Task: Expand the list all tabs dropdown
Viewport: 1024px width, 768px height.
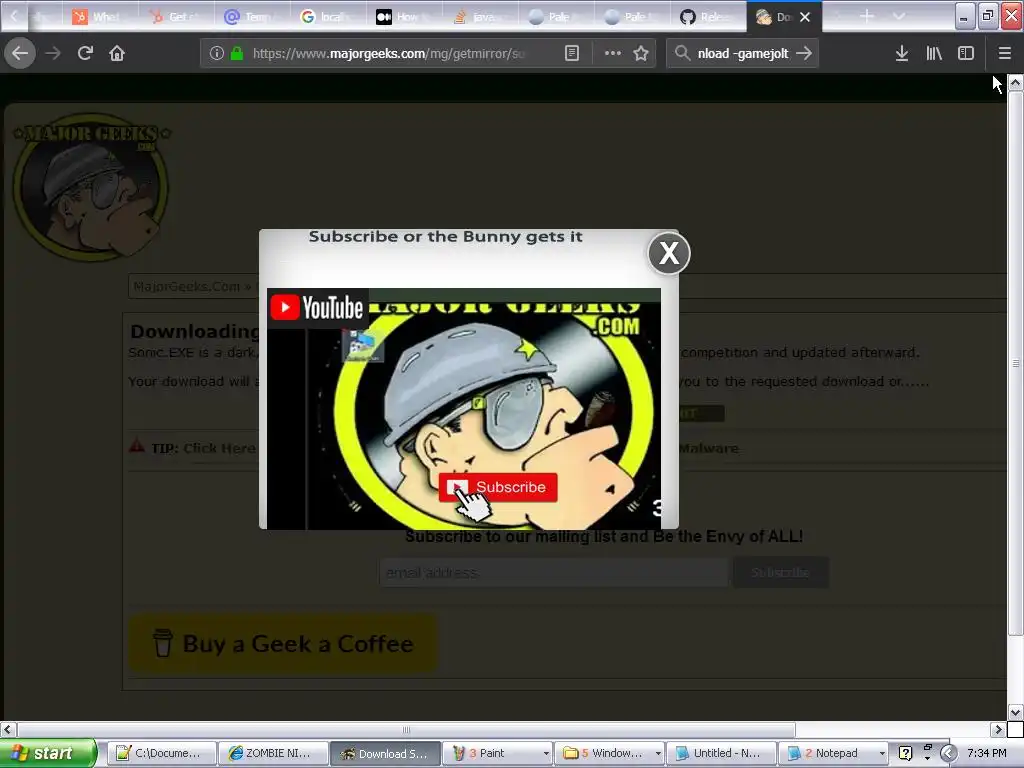Action: click(x=899, y=16)
